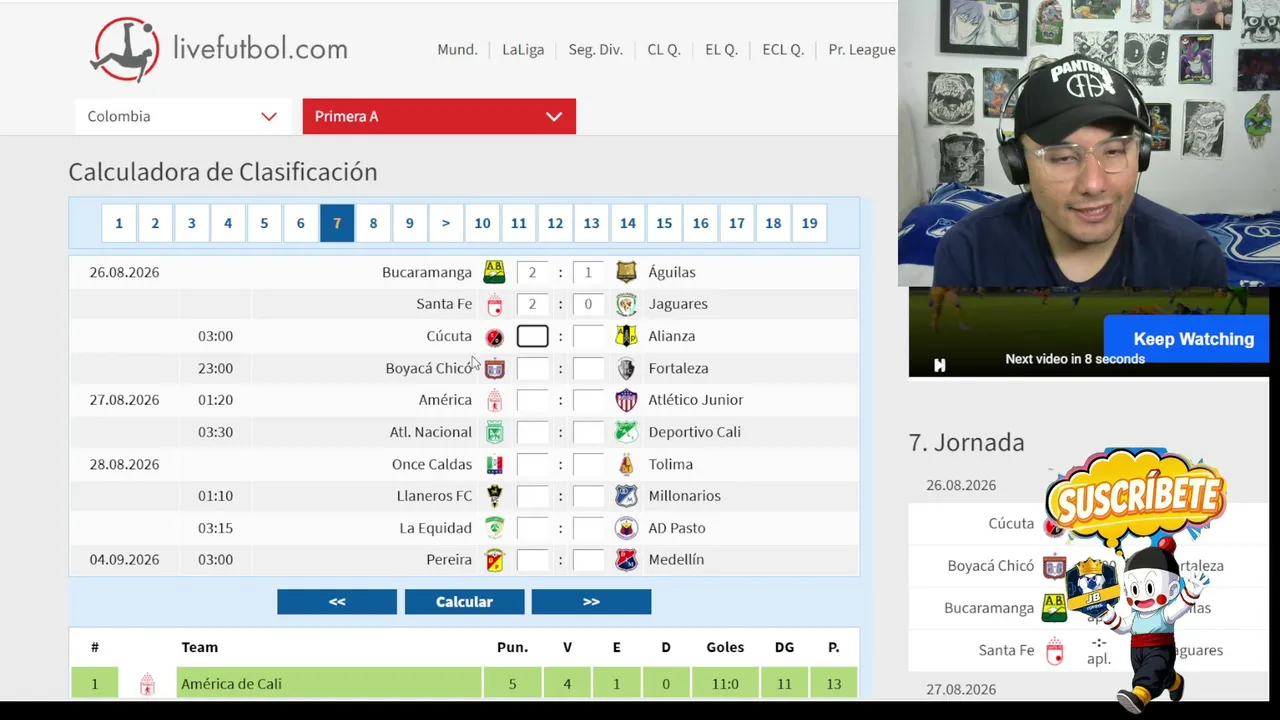1280x720 pixels.
Task: Click the Once Caldas crest
Action: [x=494, y=464]
